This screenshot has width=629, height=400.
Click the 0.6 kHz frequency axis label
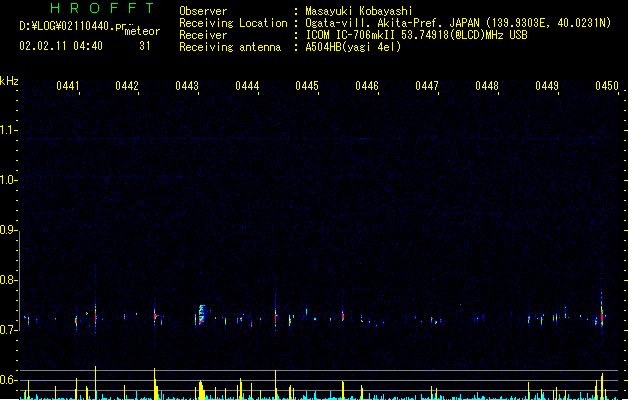point(8,380)
